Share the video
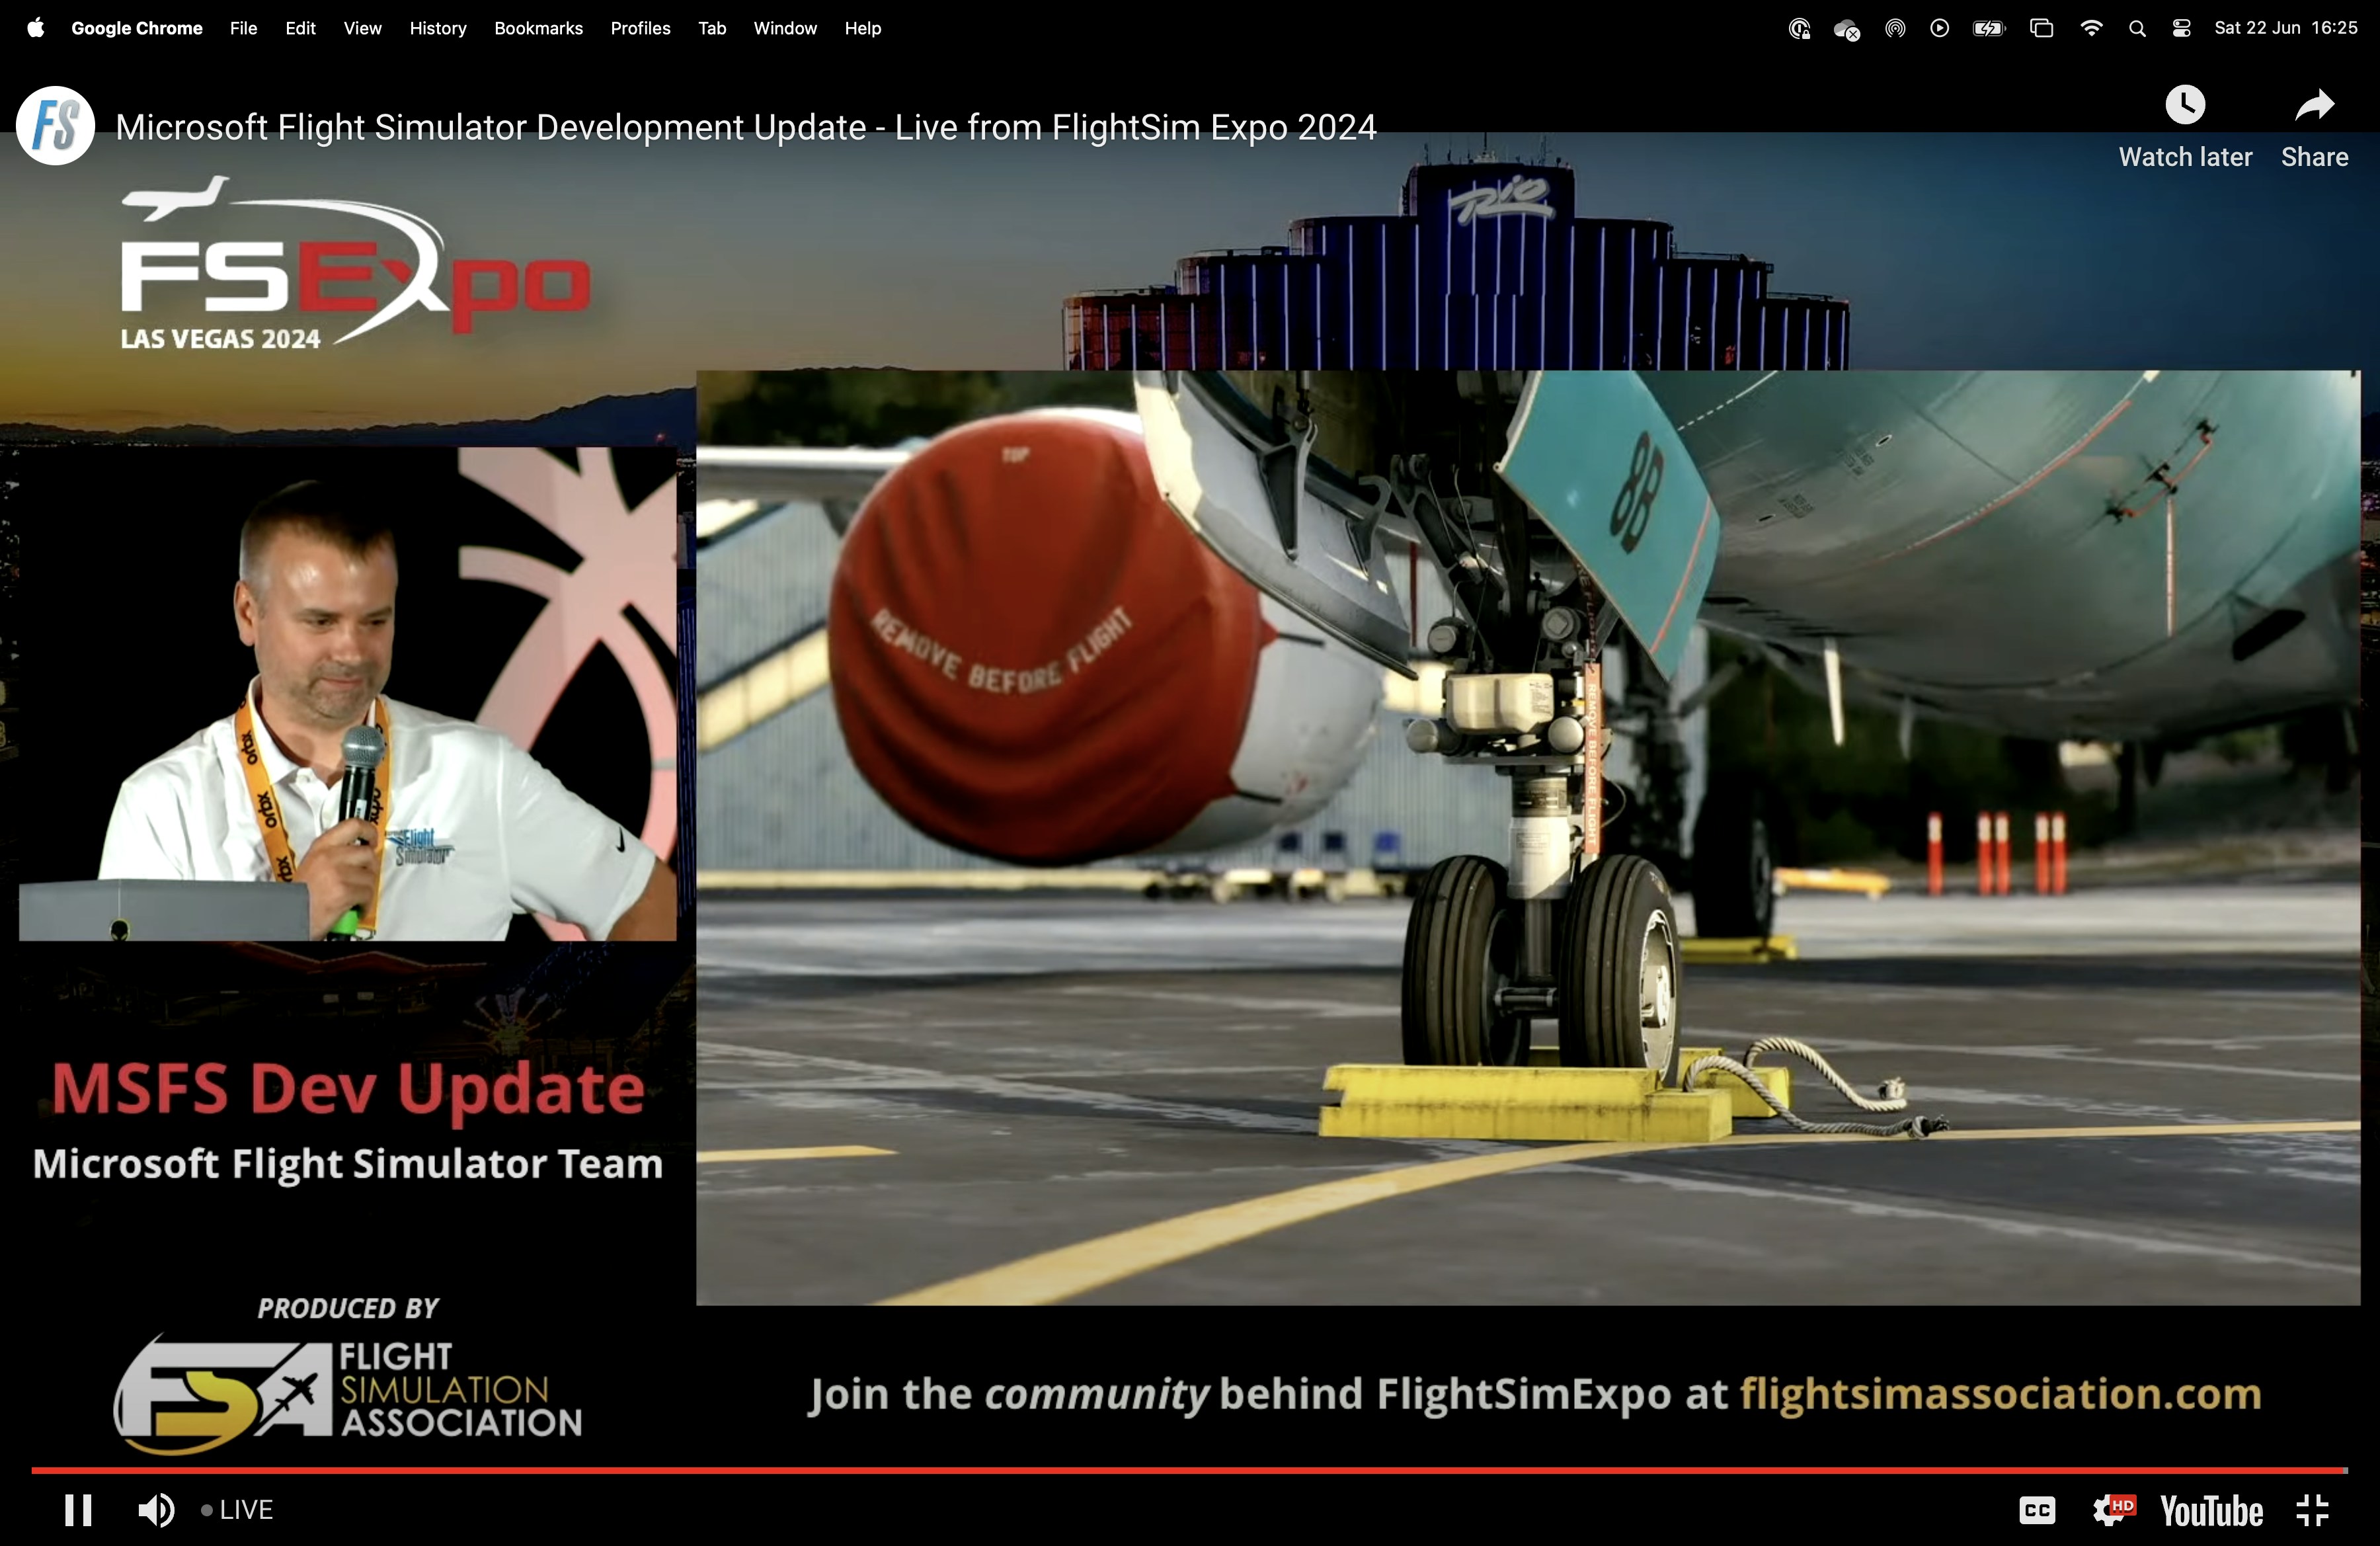 (x=2314, y=105)
